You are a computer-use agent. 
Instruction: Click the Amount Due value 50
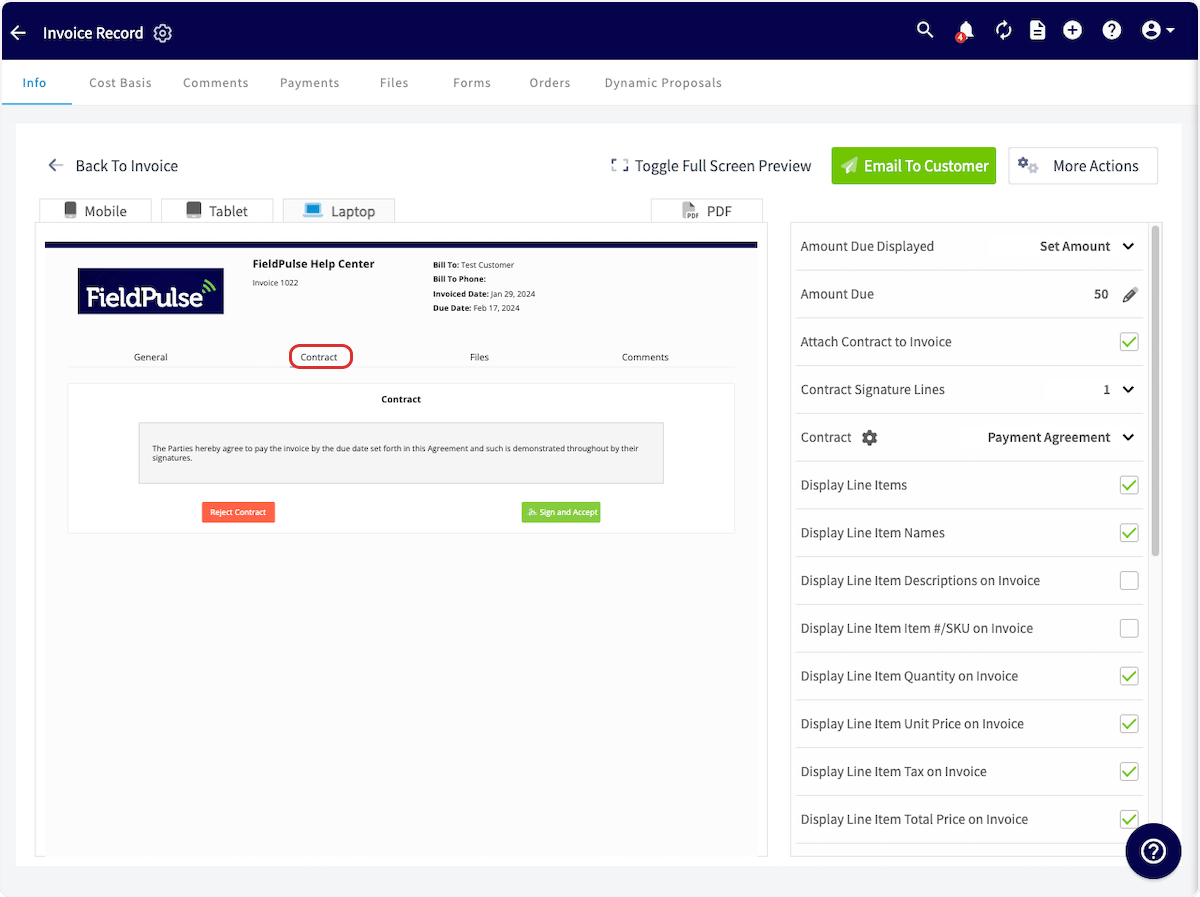(x=1101, y=295)
